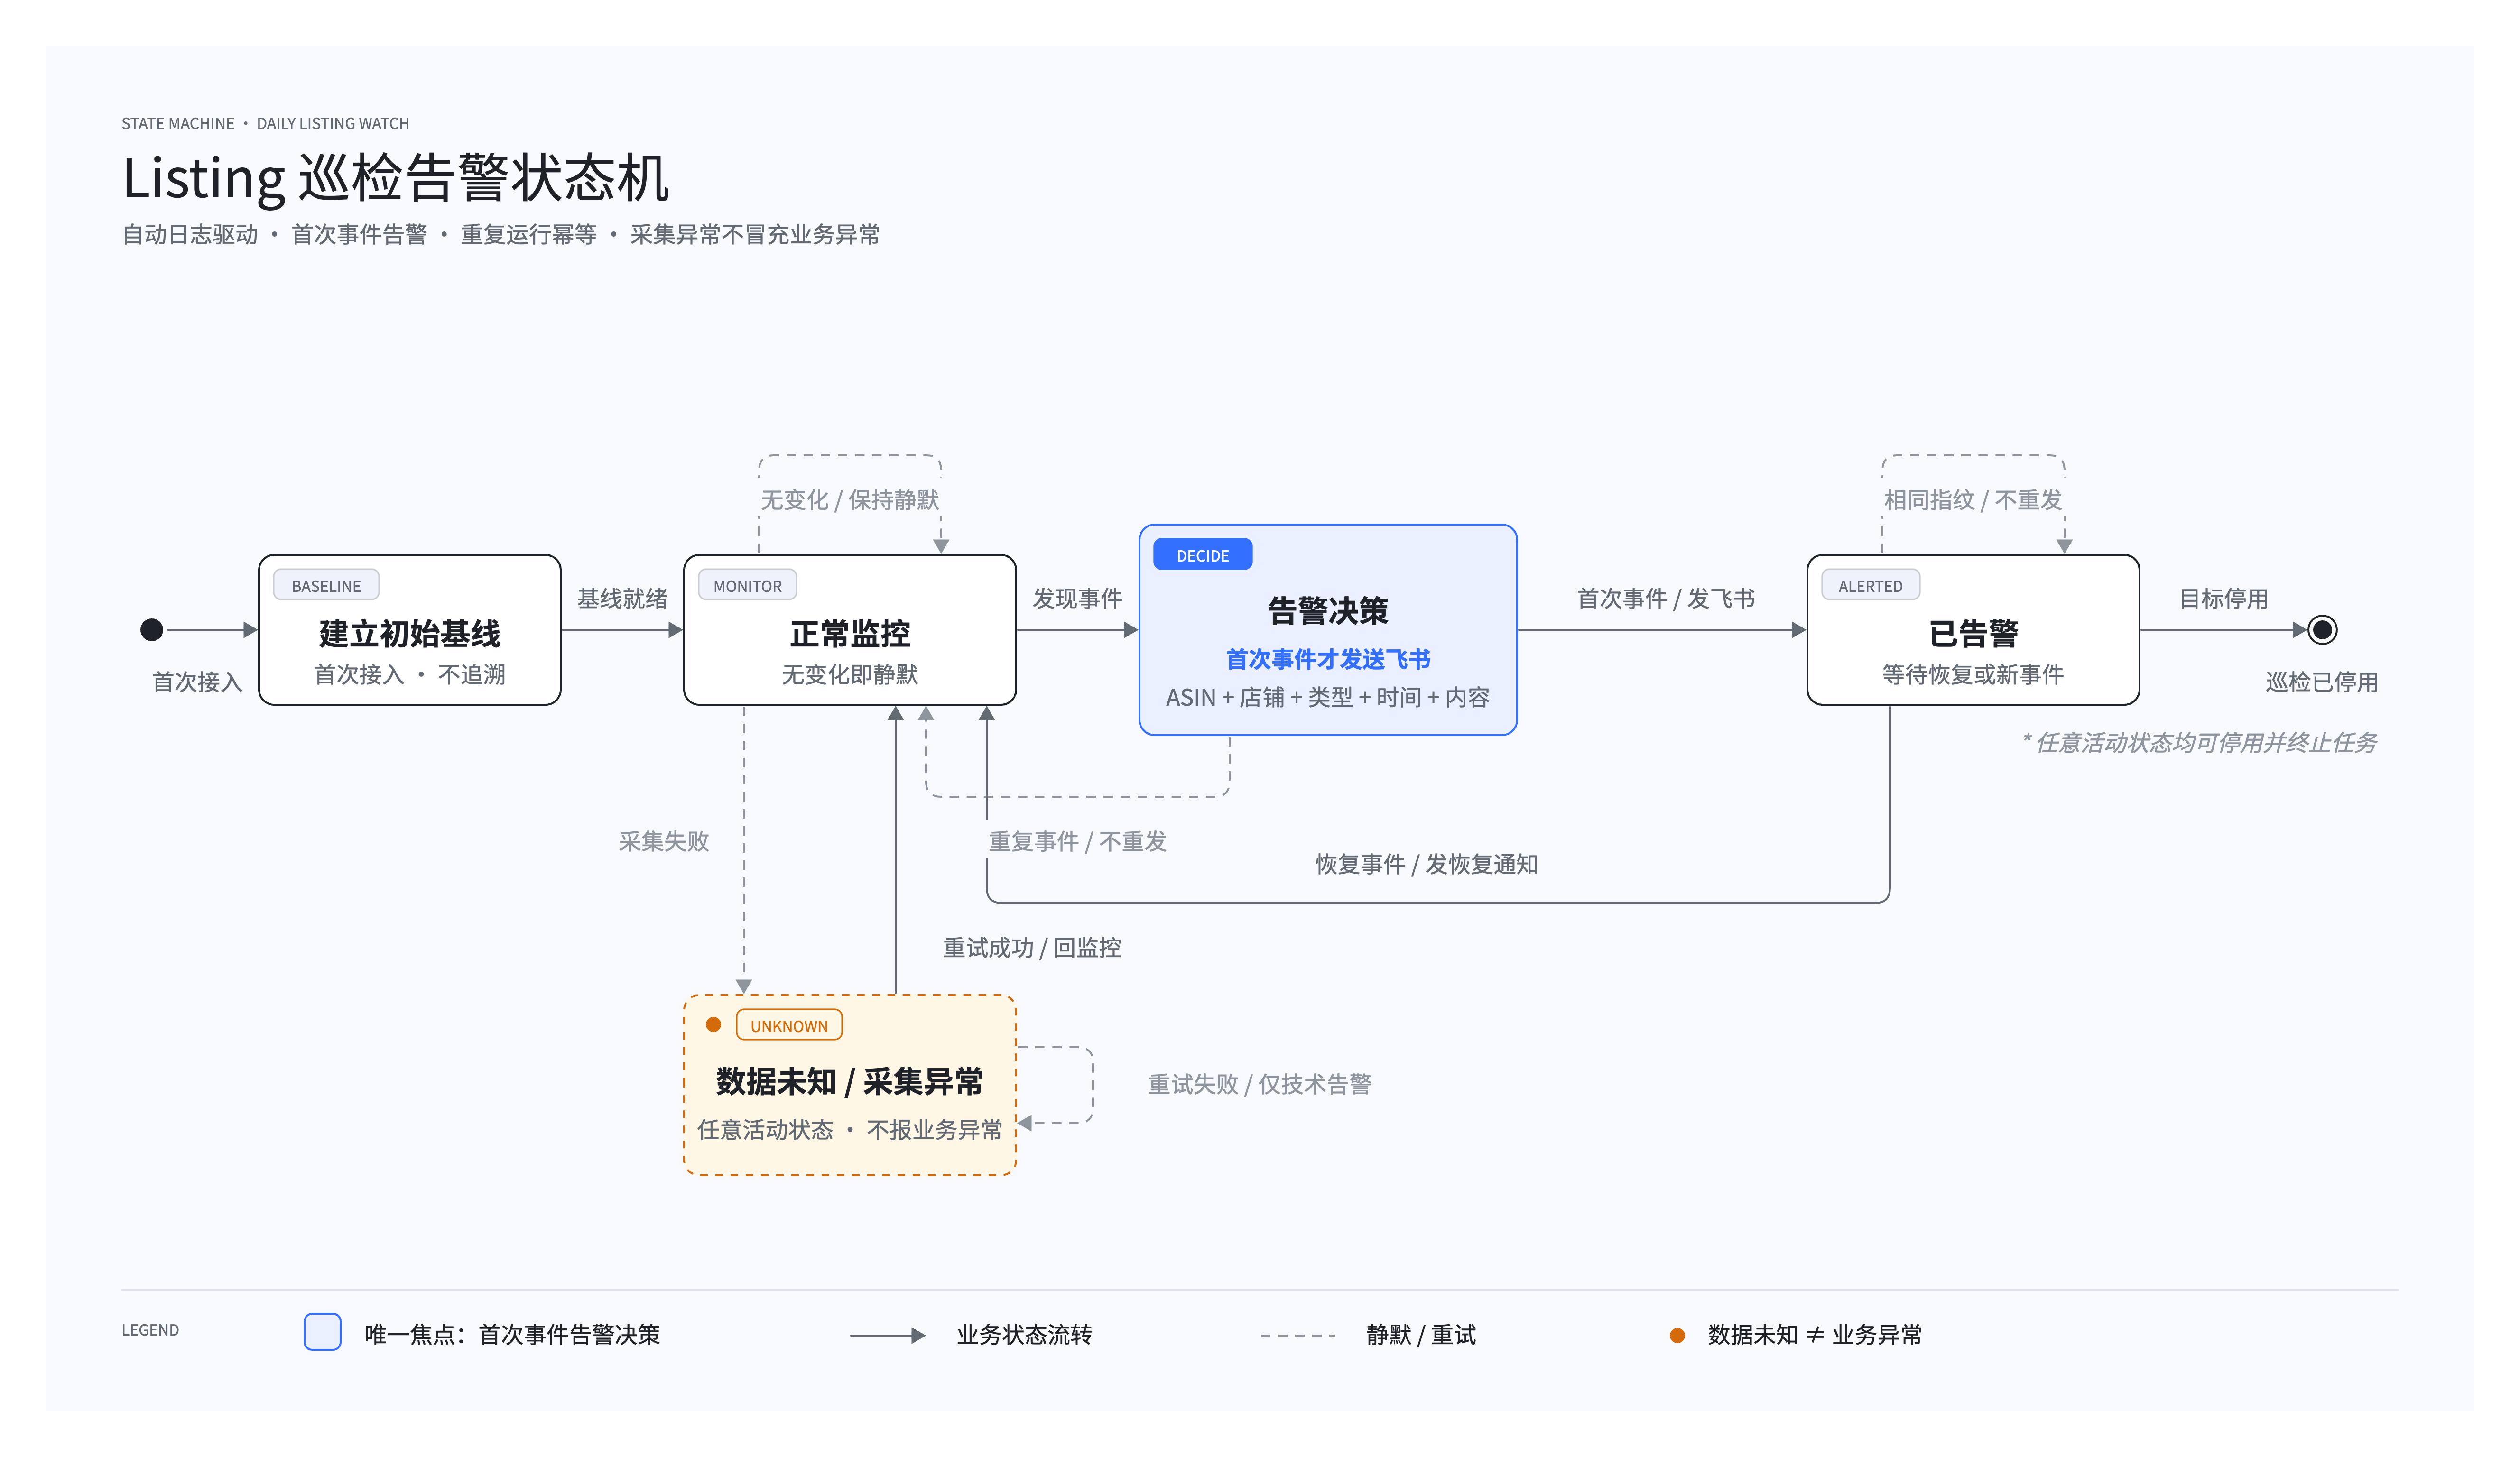Click the 巡检已停用 end label
2520x1457 pixels.
(2322, 682)
